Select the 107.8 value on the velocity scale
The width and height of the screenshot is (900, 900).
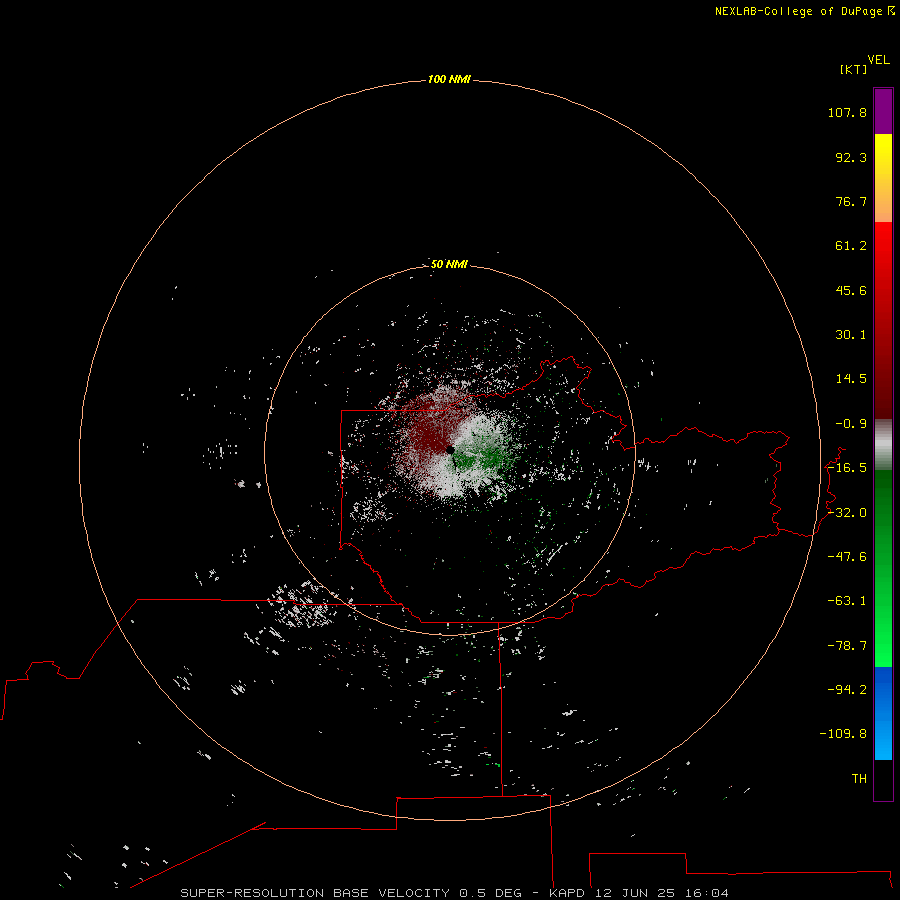(x=847, y=112)
